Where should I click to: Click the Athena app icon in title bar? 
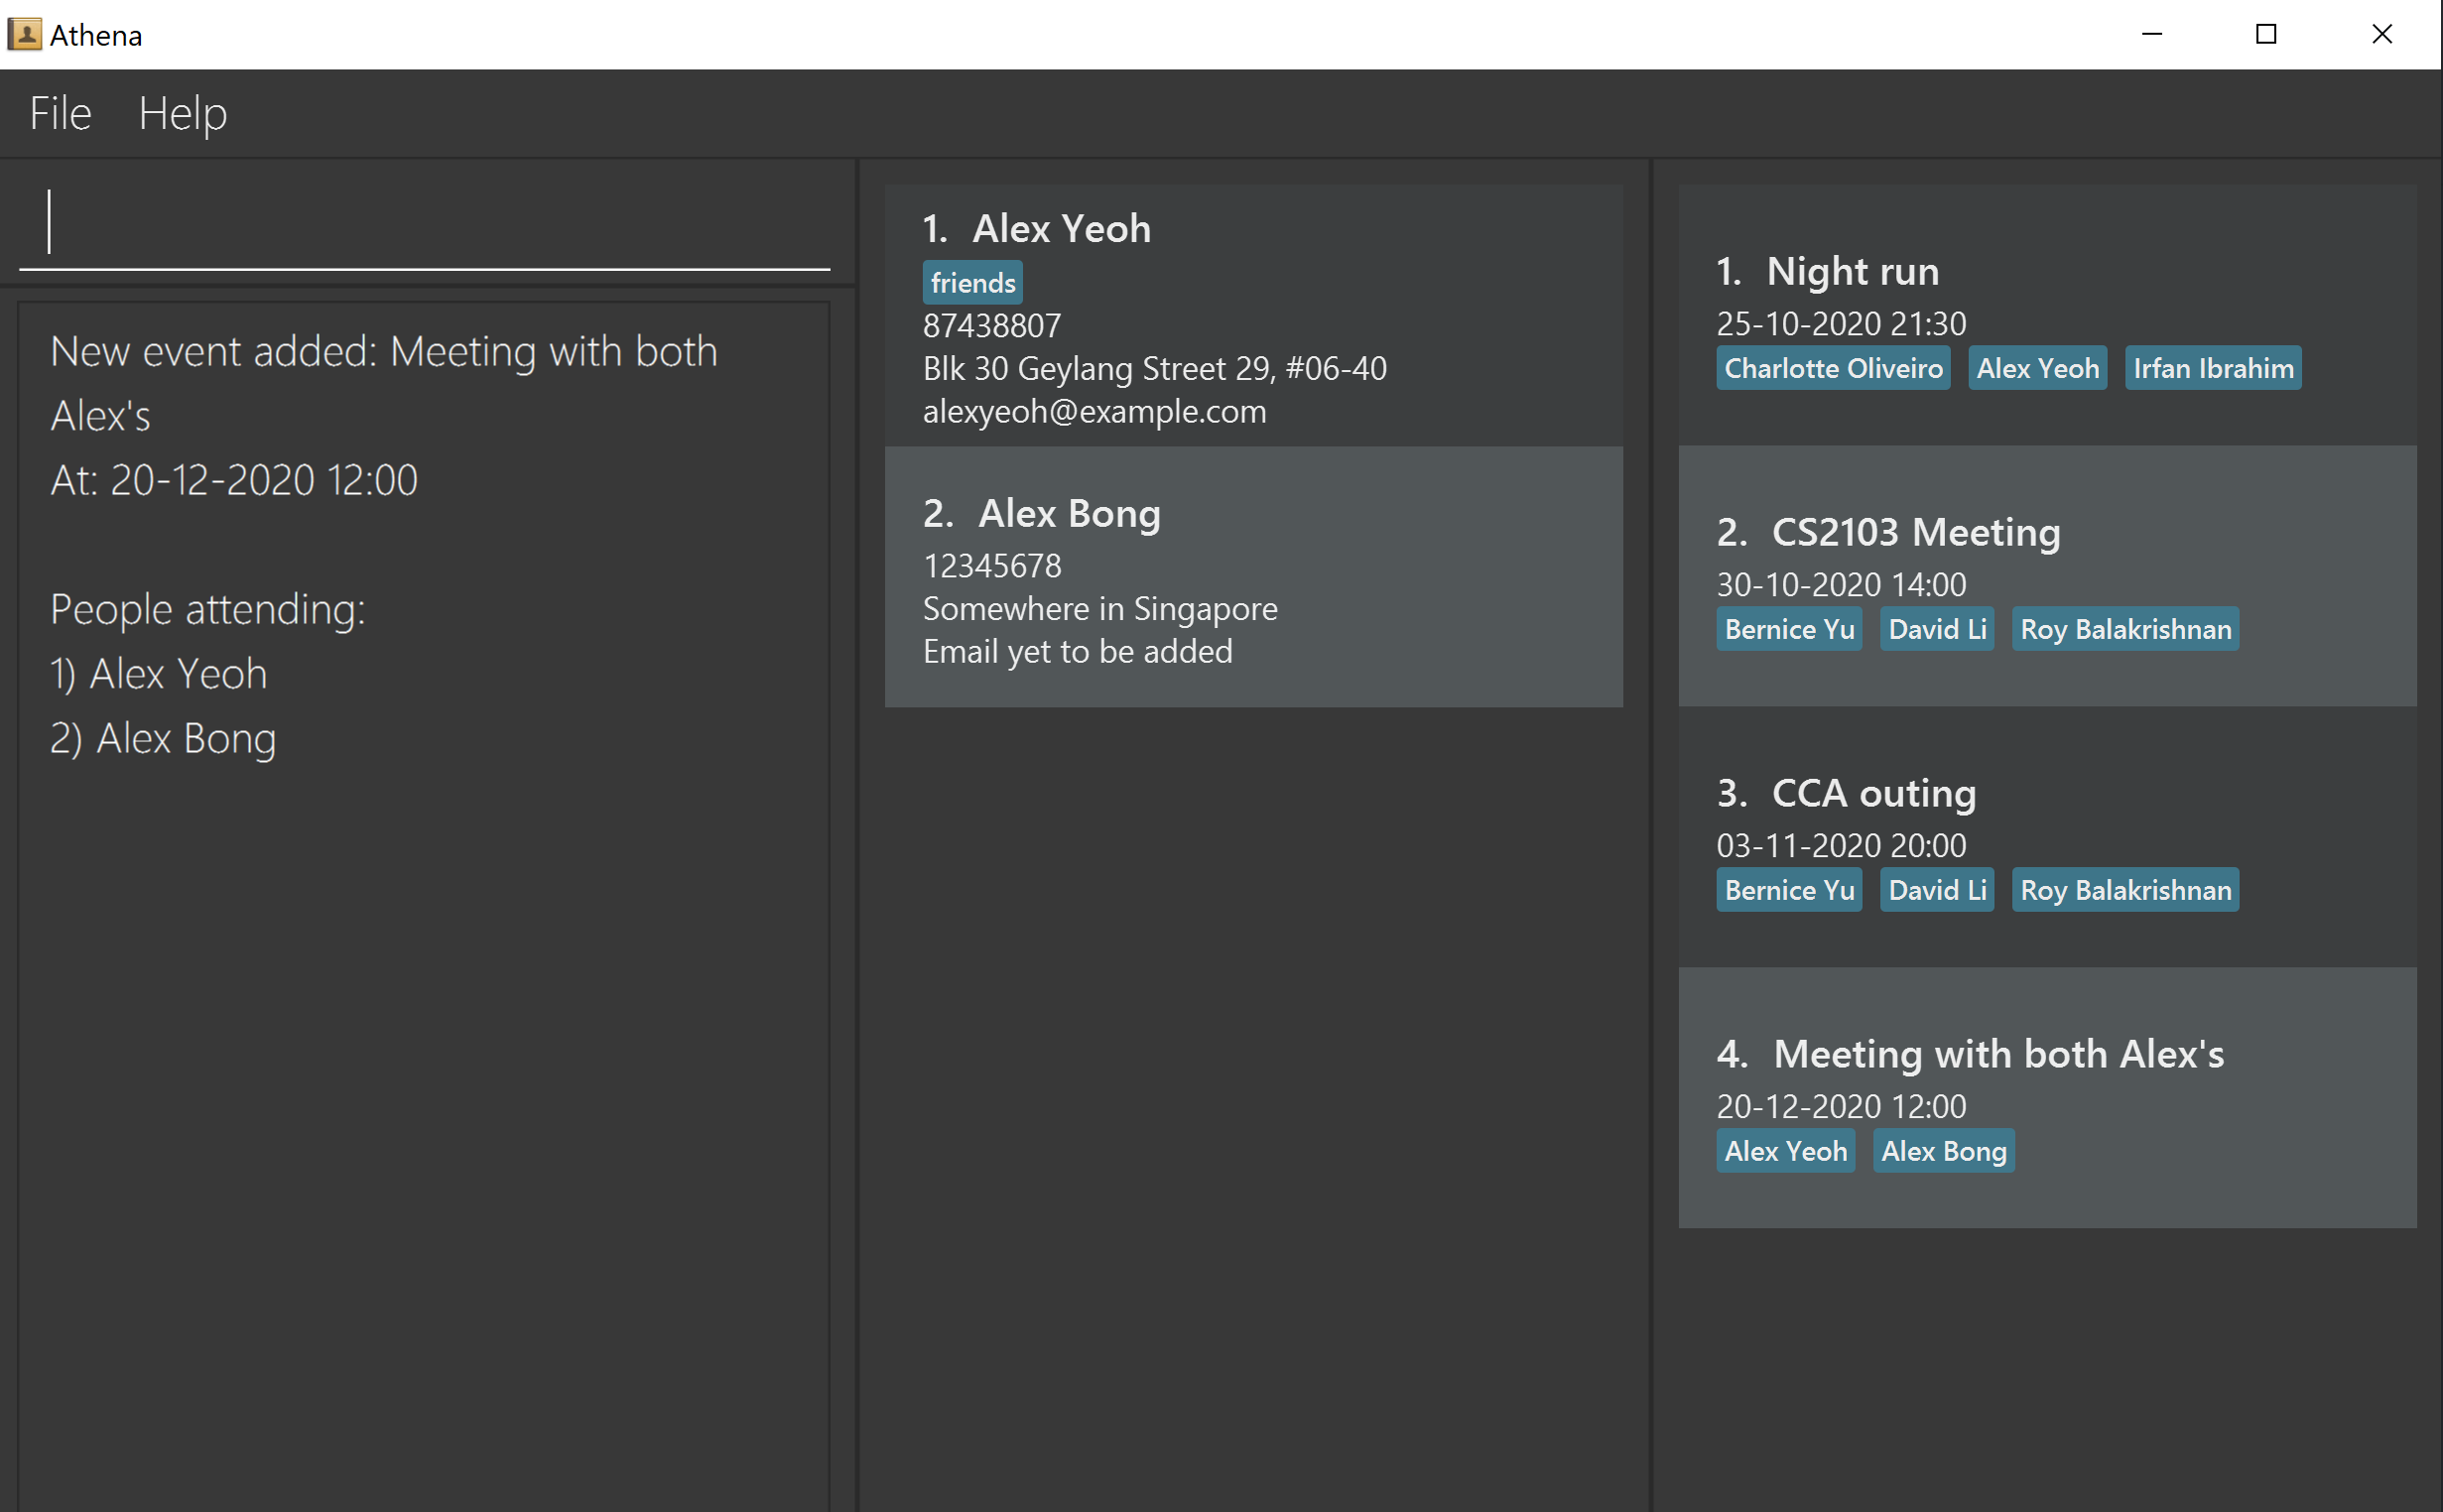point(24,35)
